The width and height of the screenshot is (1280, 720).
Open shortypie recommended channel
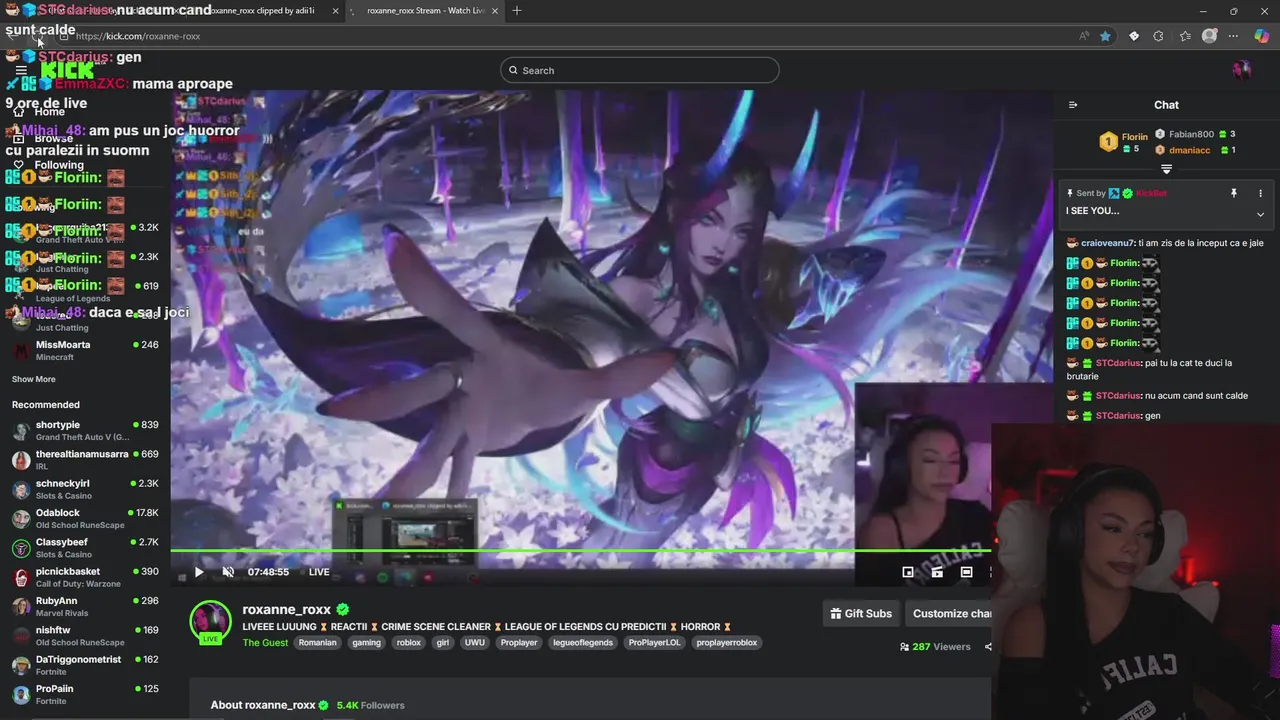click(85, 431)
